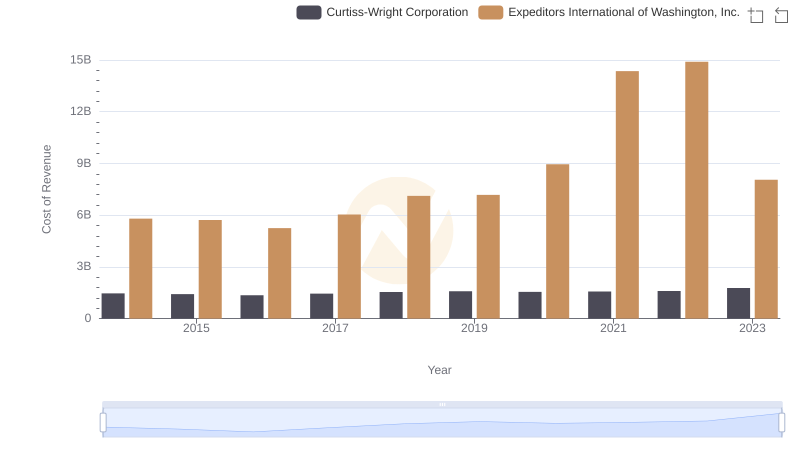Click the 15B y-axis label
The height and width of the screenshot is (461, 800).
[x=81, y=60]
